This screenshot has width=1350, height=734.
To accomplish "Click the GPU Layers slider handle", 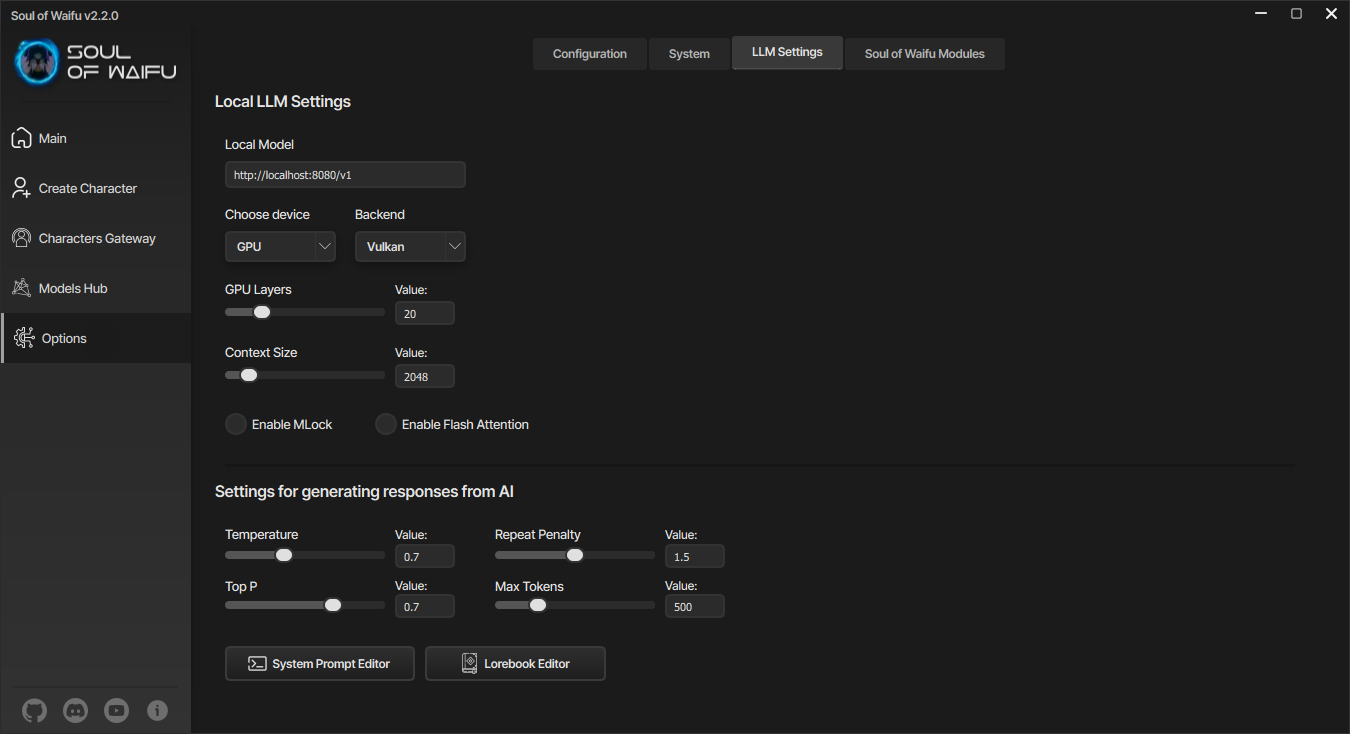I will click(262, 312).
